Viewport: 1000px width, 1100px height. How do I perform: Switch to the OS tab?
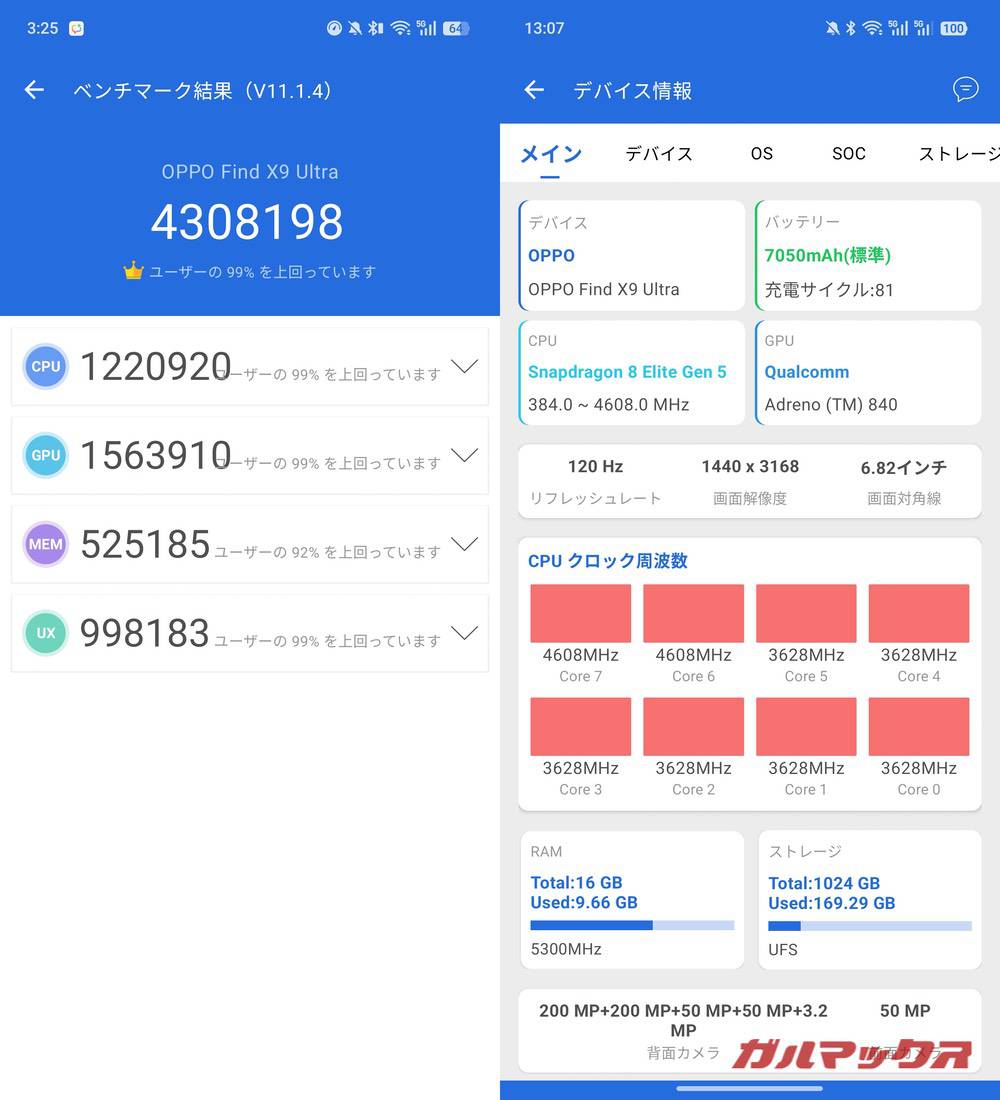pos(761,154)
